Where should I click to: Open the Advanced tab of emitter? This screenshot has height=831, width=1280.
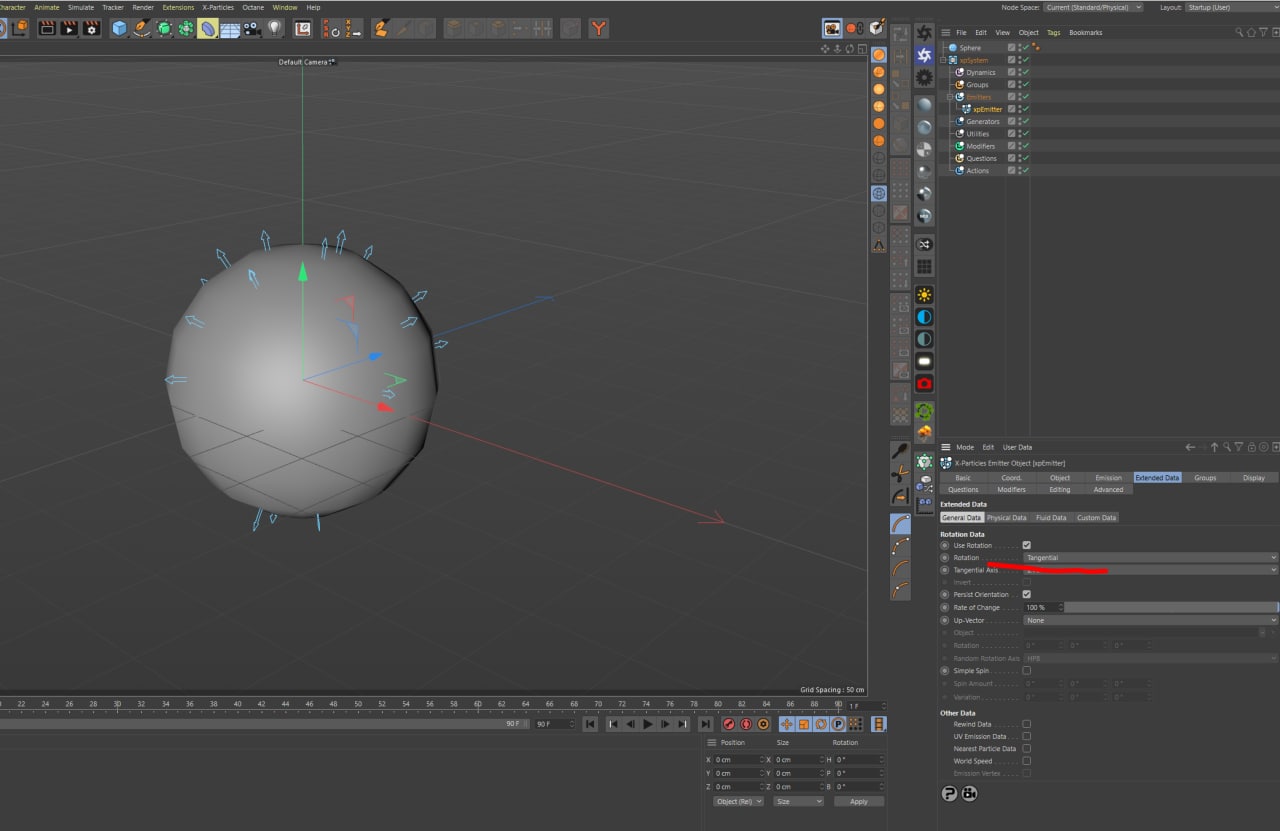tap(1108, 490)
